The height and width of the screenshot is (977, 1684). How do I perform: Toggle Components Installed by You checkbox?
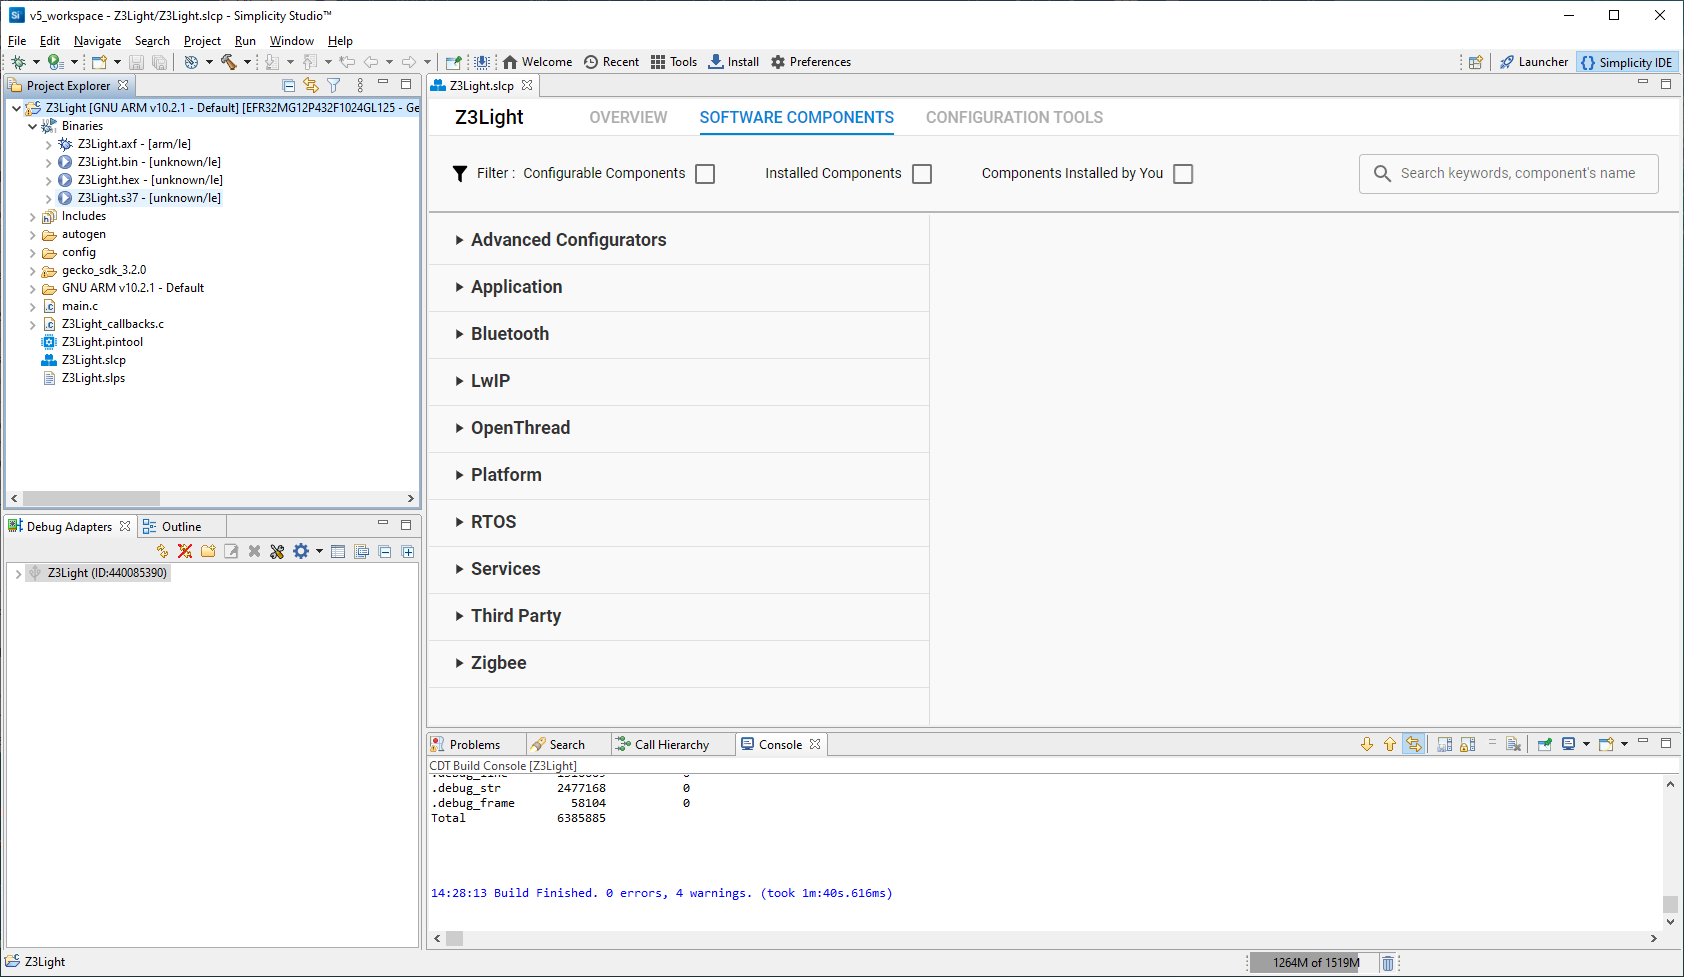pyautogui.click(x=1183, y=174)
